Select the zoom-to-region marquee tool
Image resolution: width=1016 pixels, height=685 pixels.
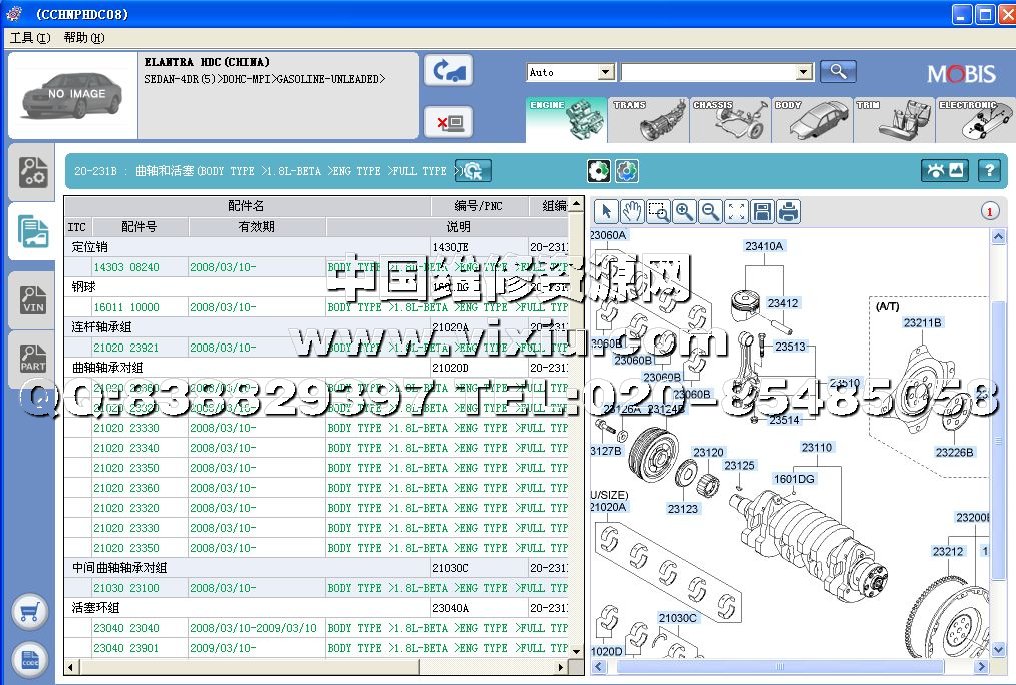pos(658,211)
